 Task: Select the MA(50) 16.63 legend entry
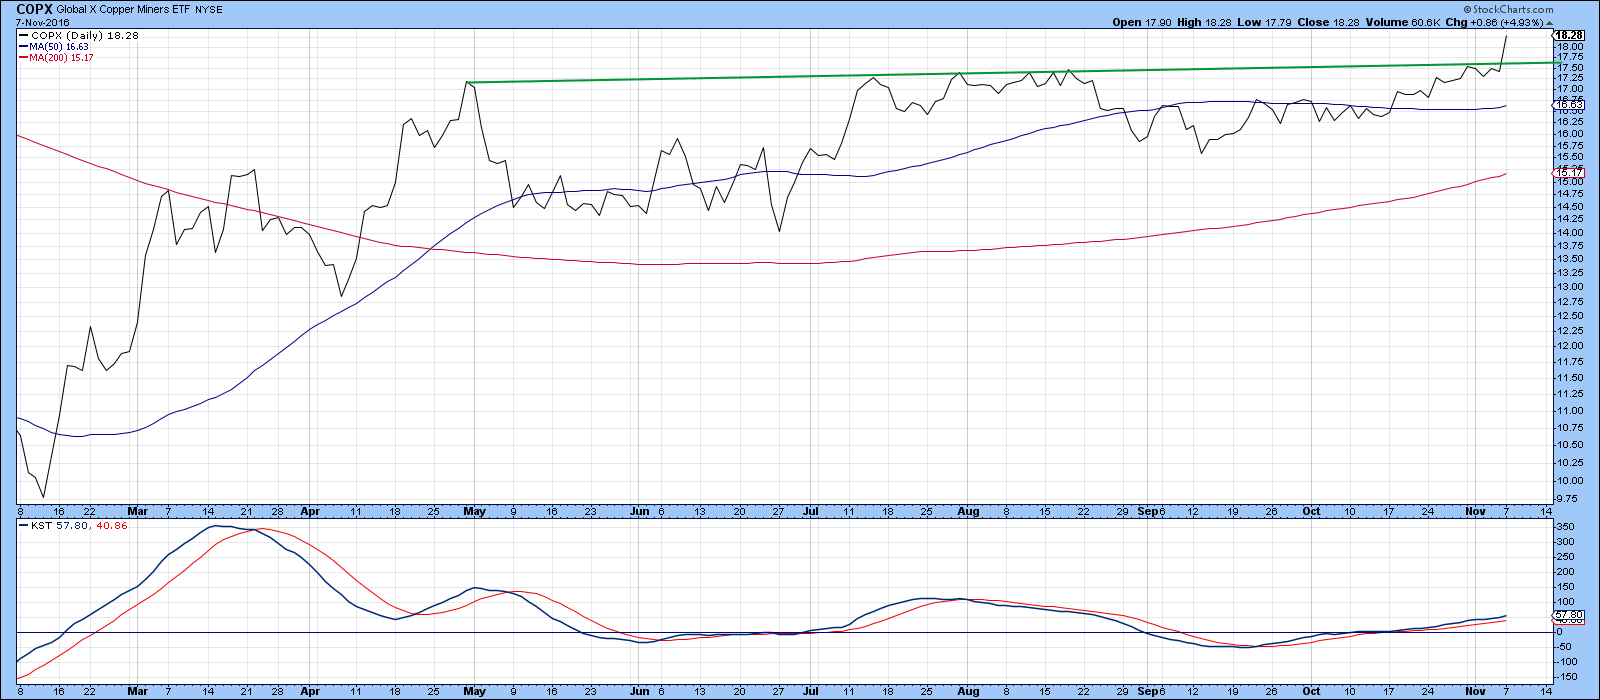coord(54,46)
